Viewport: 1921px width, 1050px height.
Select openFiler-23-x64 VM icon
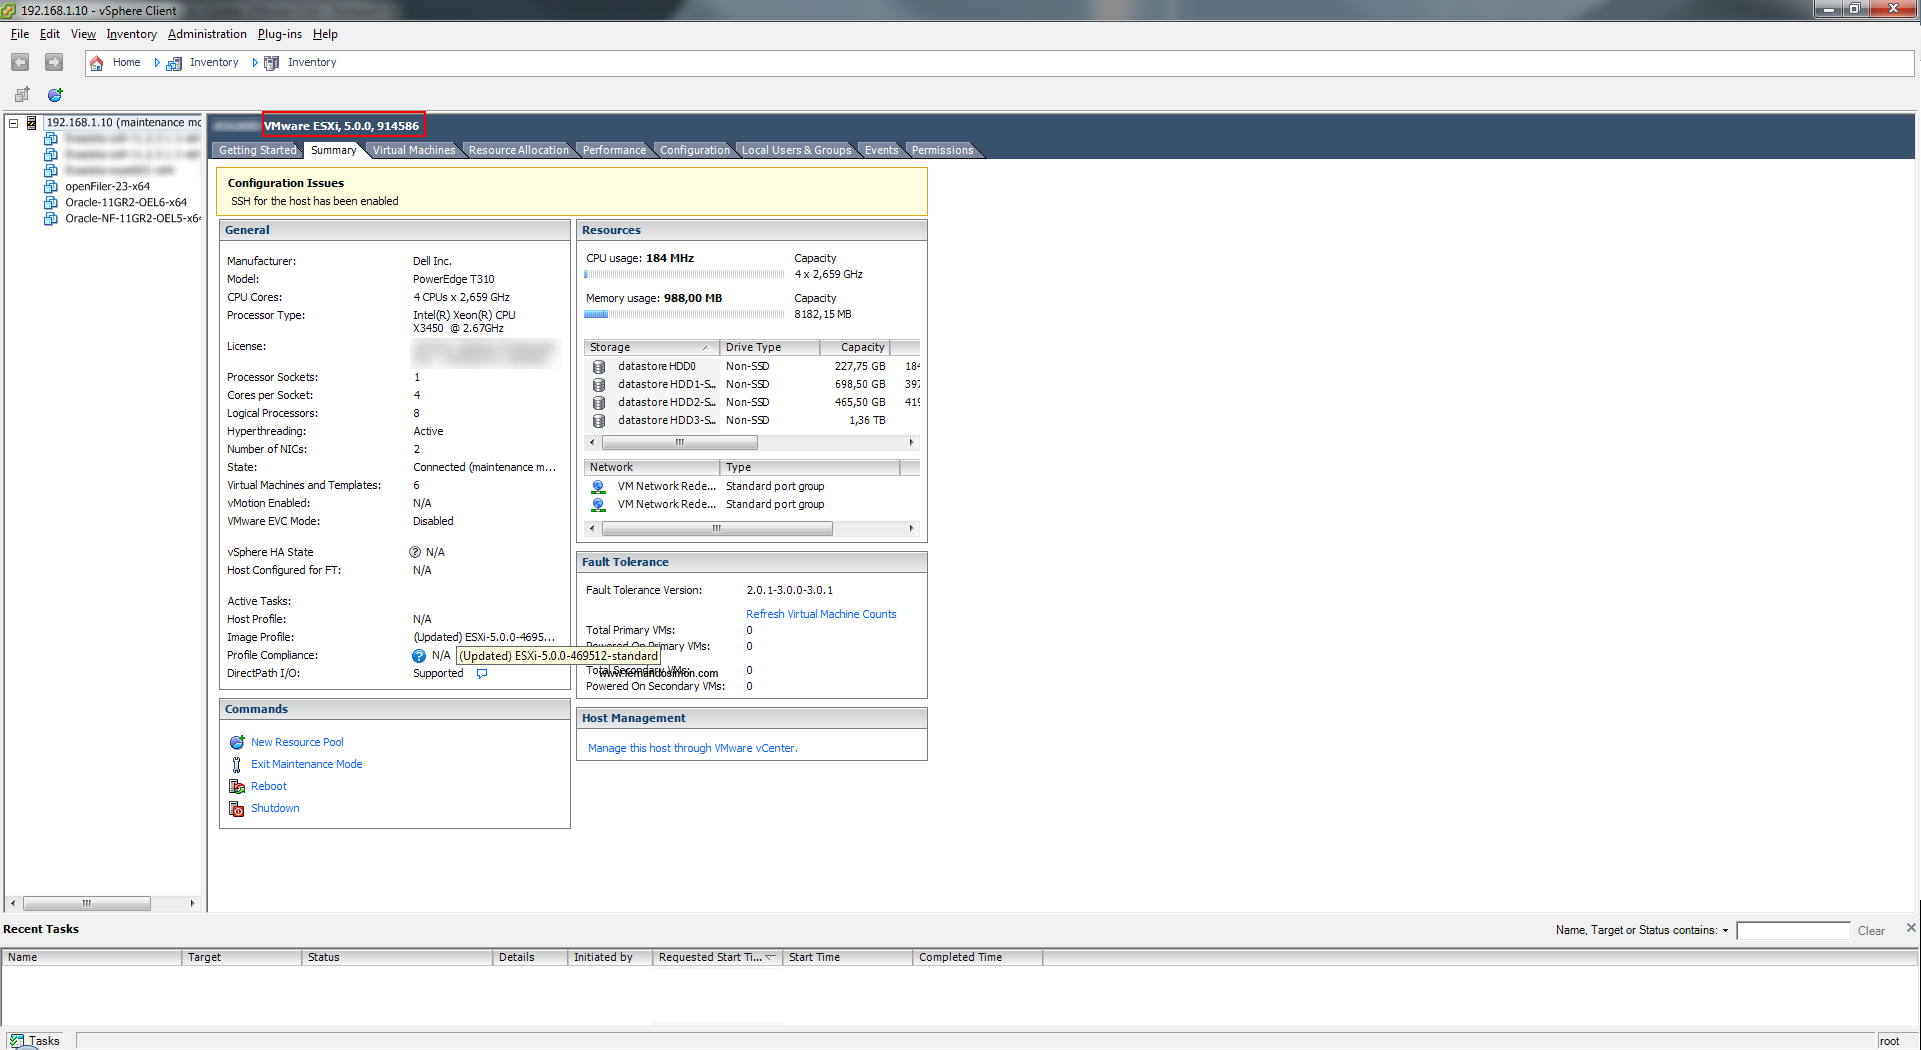(51, 187)
